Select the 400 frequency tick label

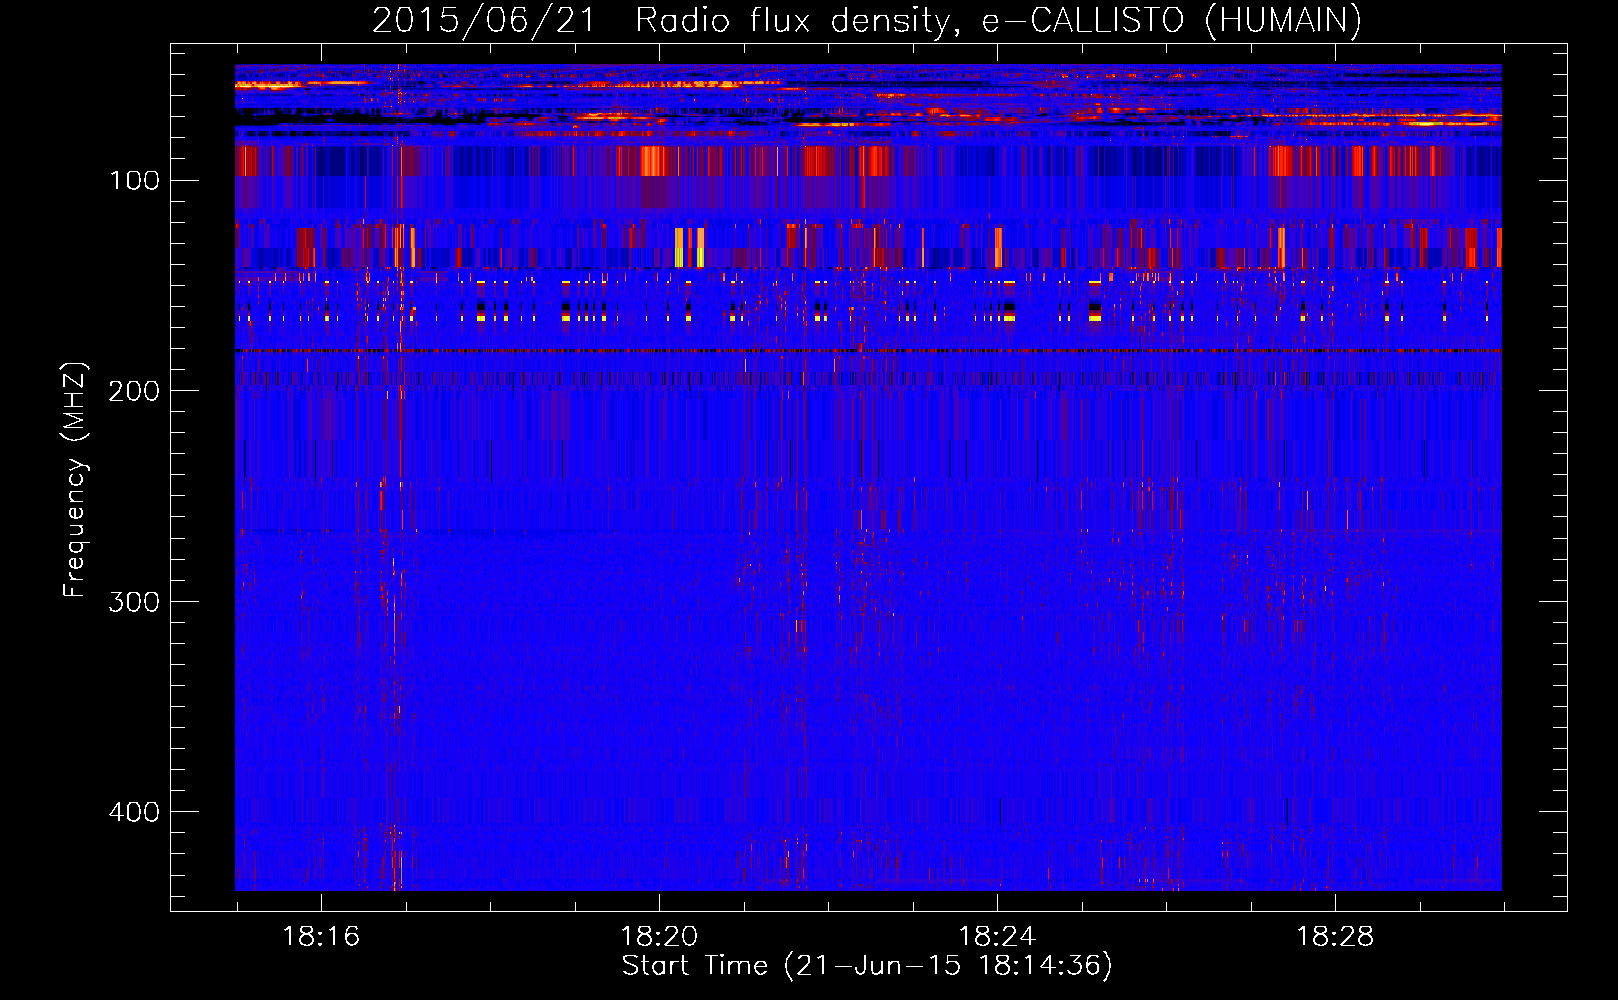coord(135,811)
